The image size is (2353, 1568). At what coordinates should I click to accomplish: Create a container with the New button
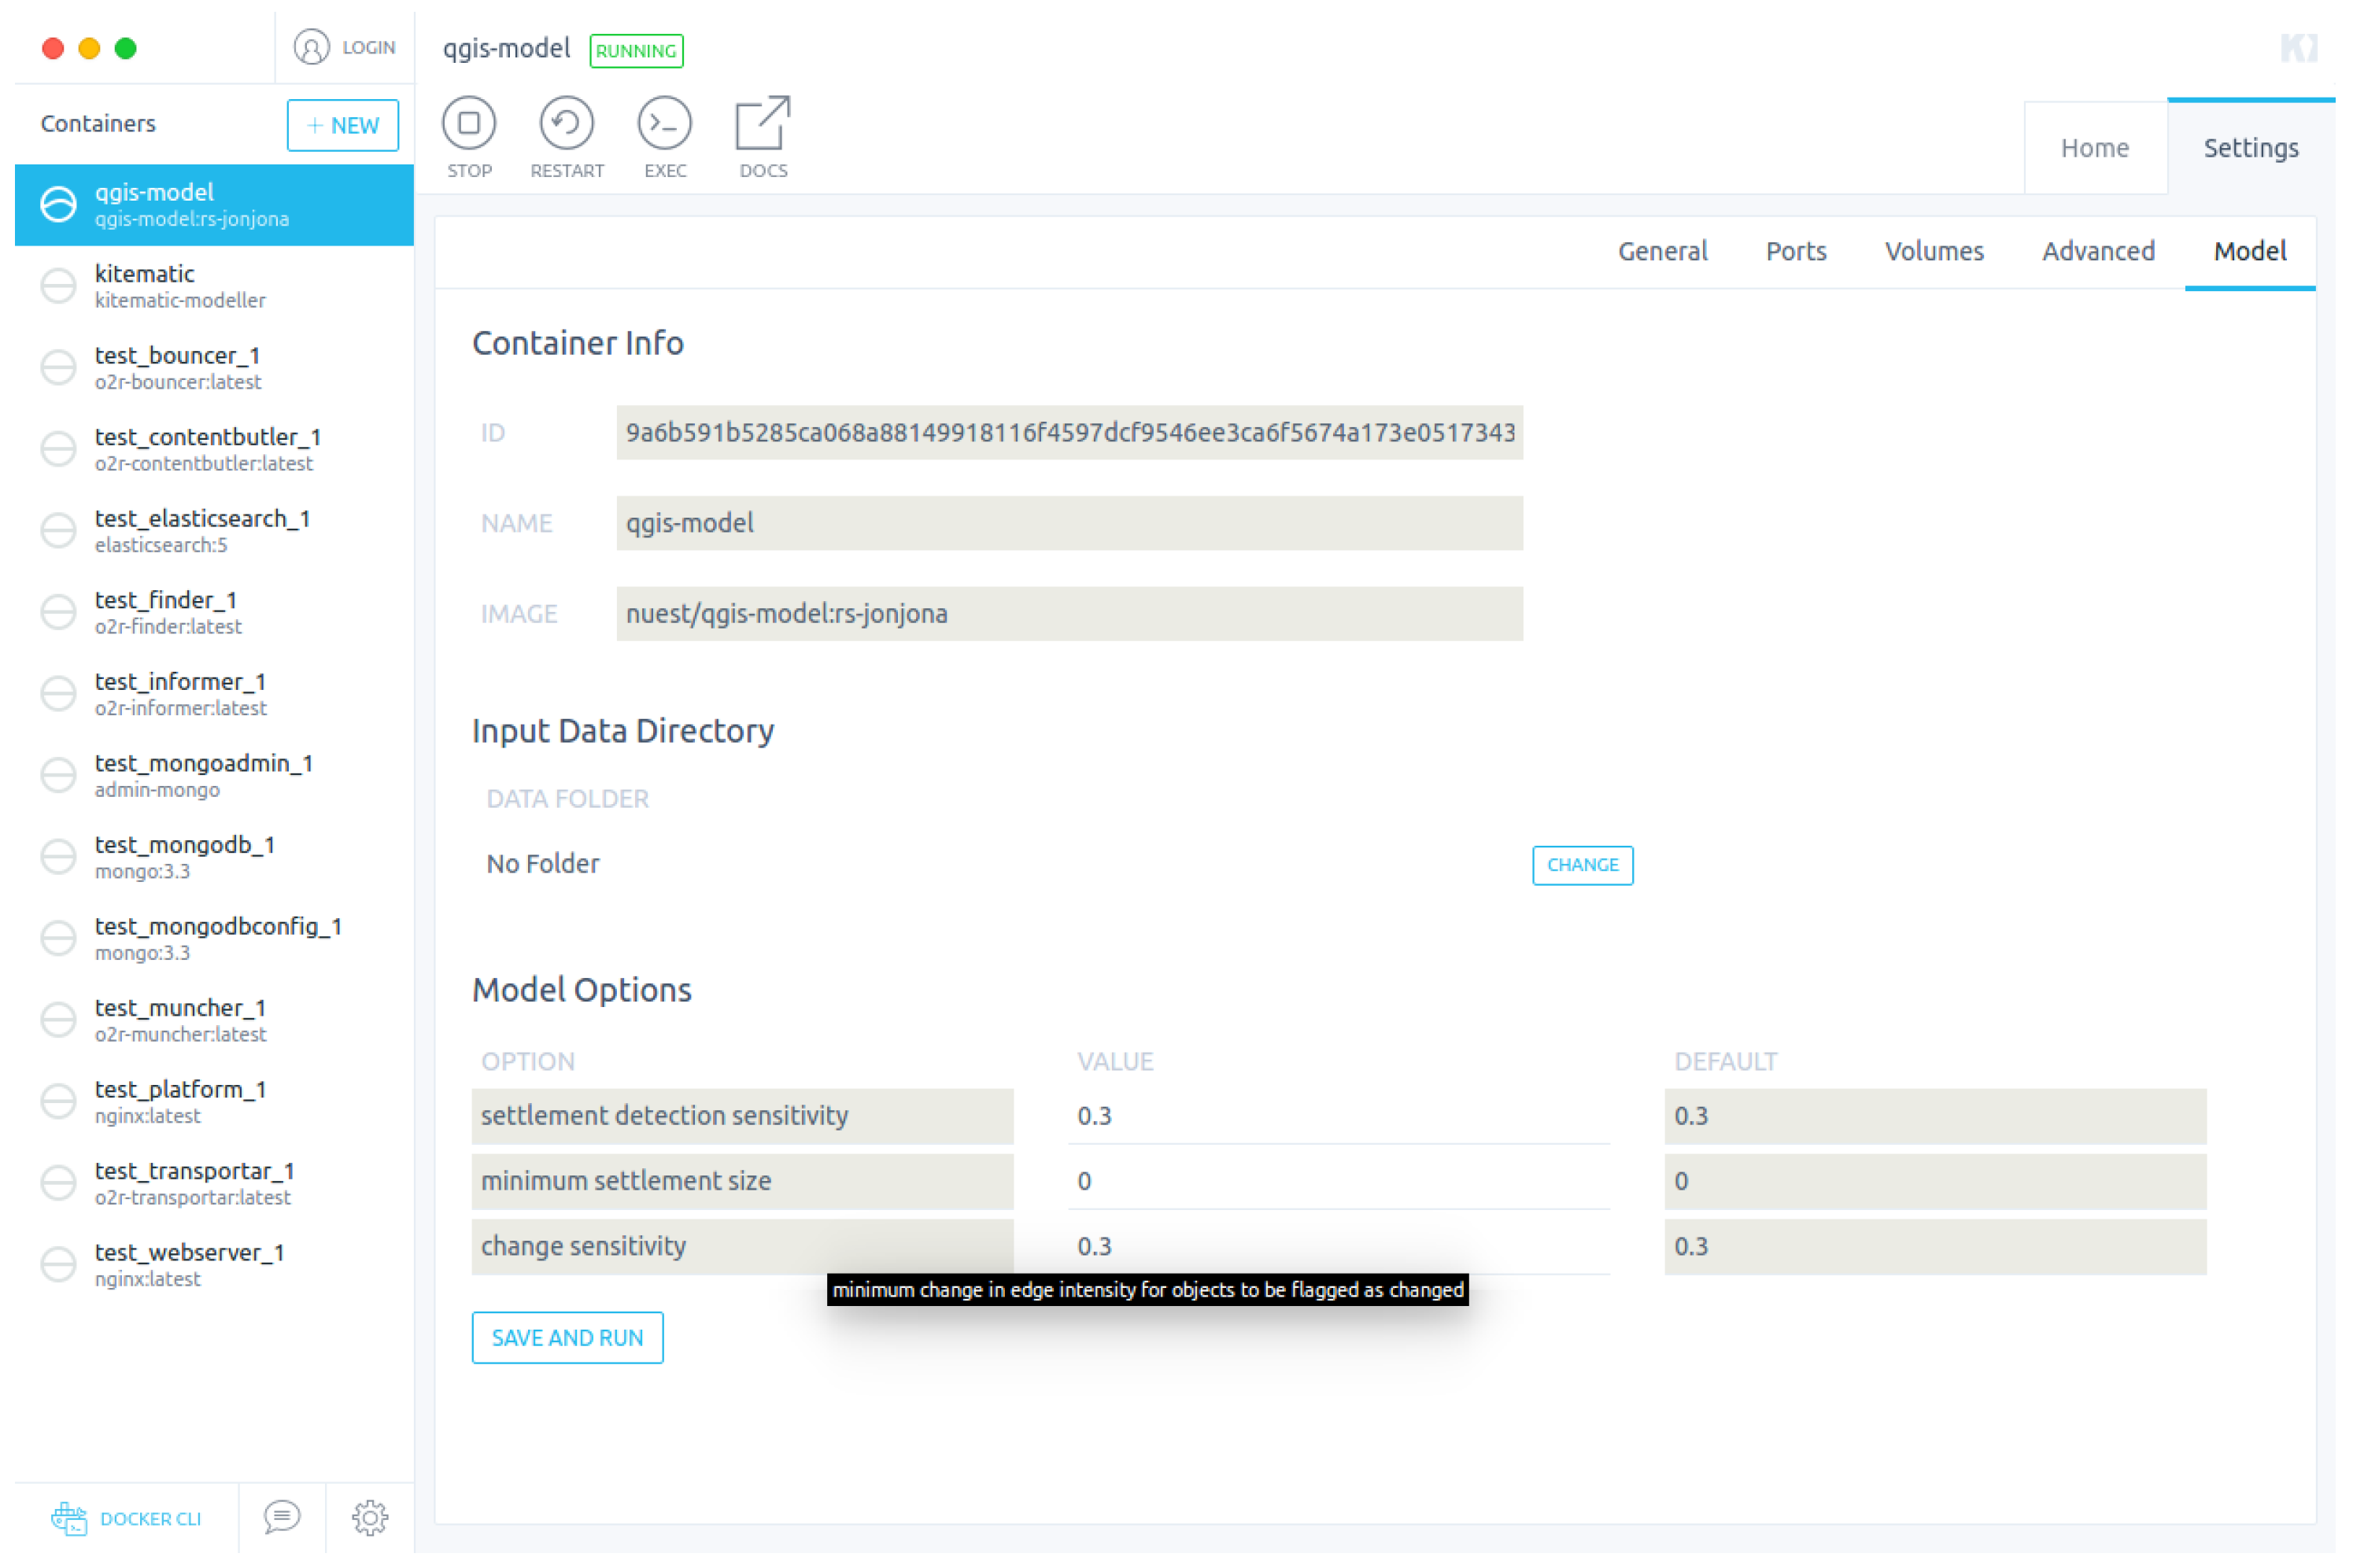(x=342, y=125)
